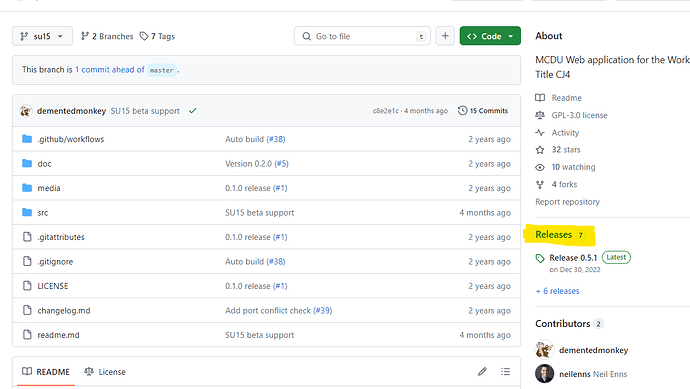
Task: Switch to the README tab
Action: [46, 372]
